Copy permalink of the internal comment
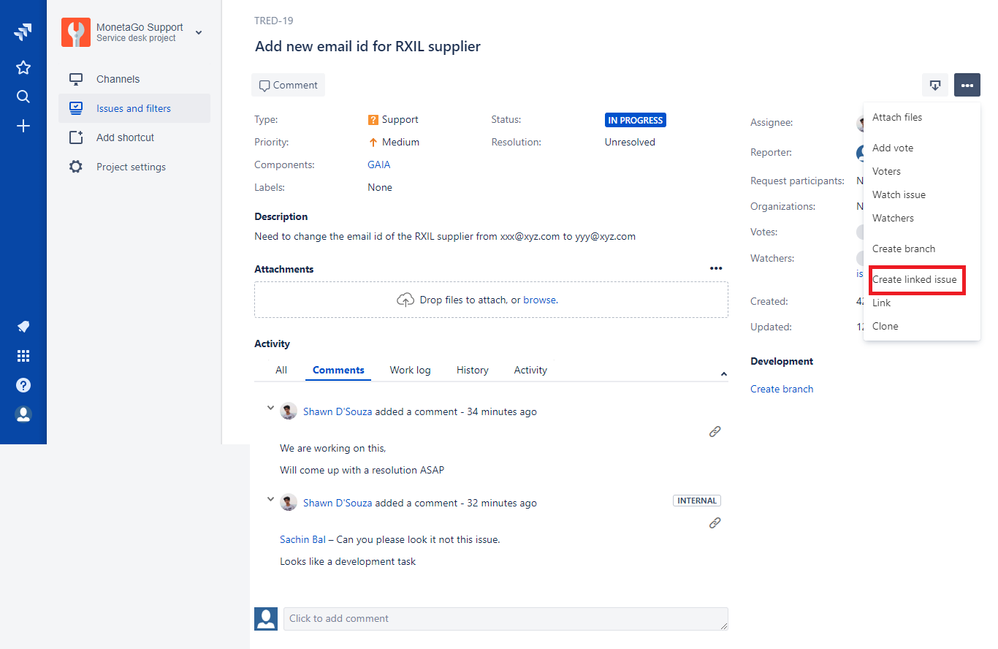The image size is (998, 649). click(715, 523)
